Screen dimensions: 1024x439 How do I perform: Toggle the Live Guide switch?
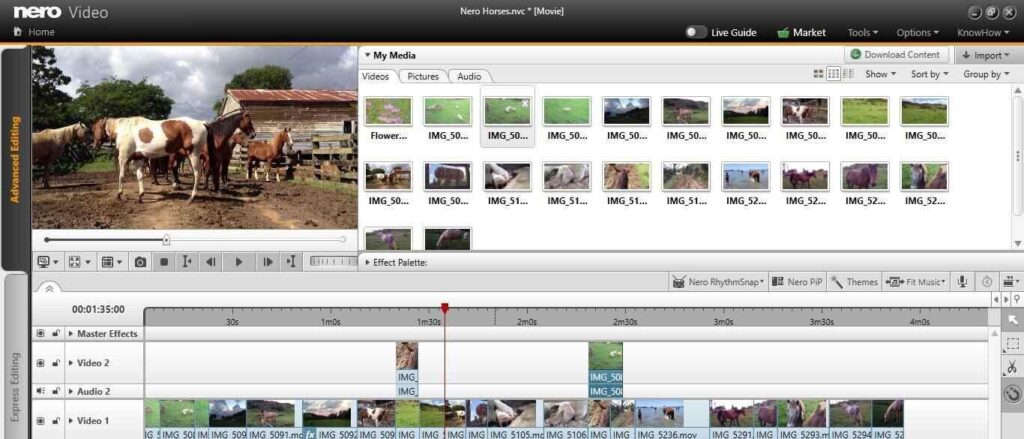[696, 32]
